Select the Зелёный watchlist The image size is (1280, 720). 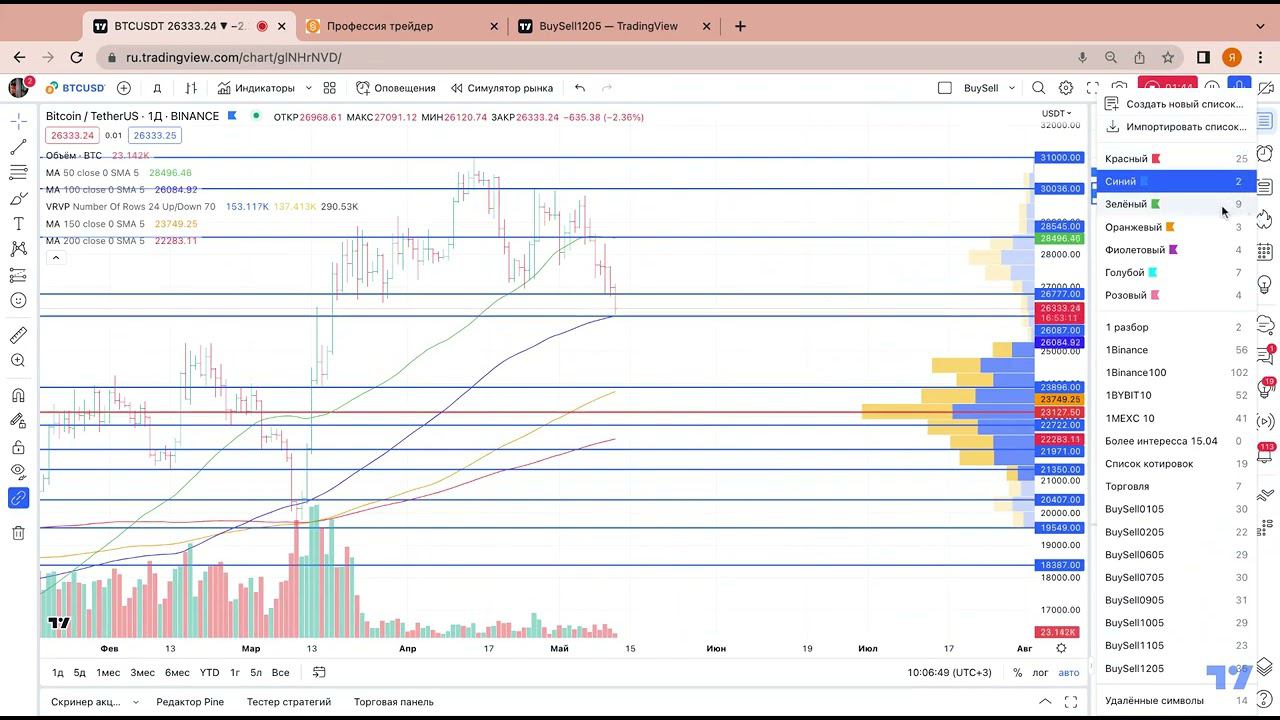(x=1175, y=204)
